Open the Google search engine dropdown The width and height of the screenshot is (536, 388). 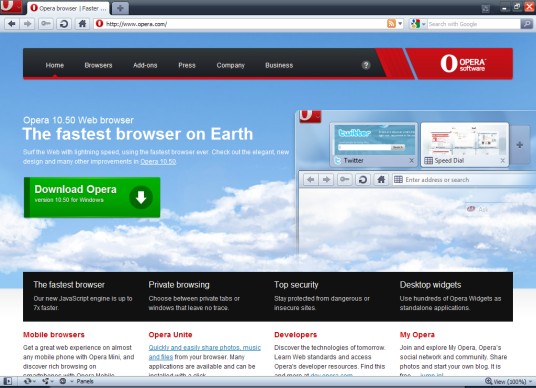(x=418, y=24)
